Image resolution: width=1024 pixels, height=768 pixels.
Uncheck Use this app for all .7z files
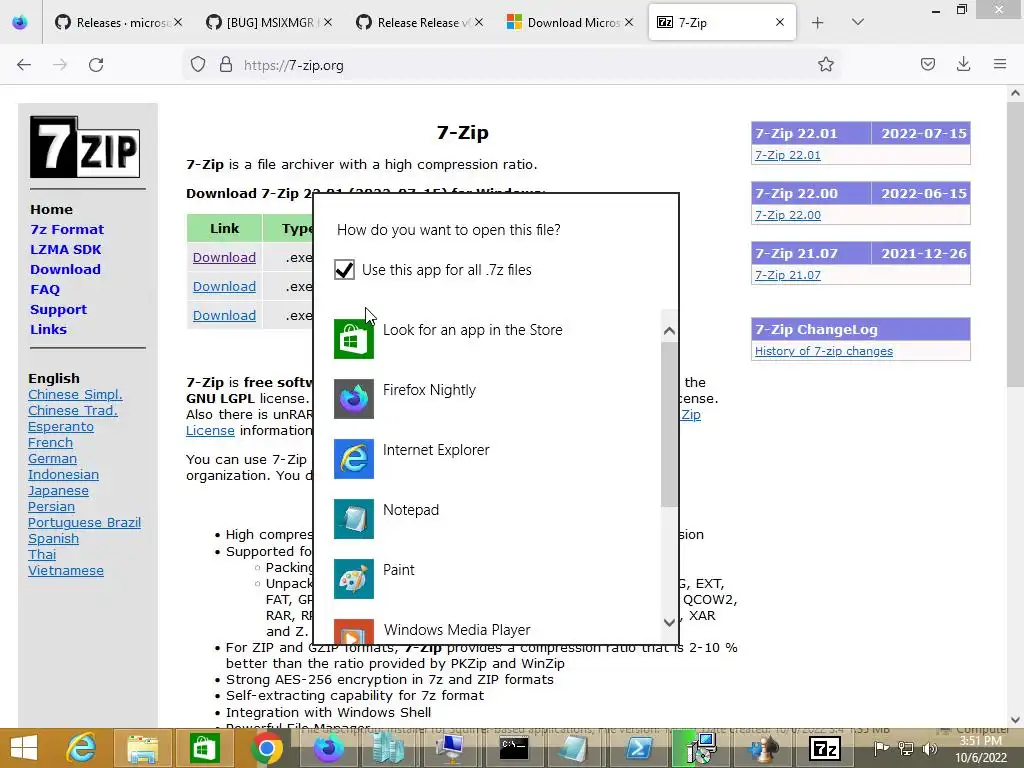(344, 270)
